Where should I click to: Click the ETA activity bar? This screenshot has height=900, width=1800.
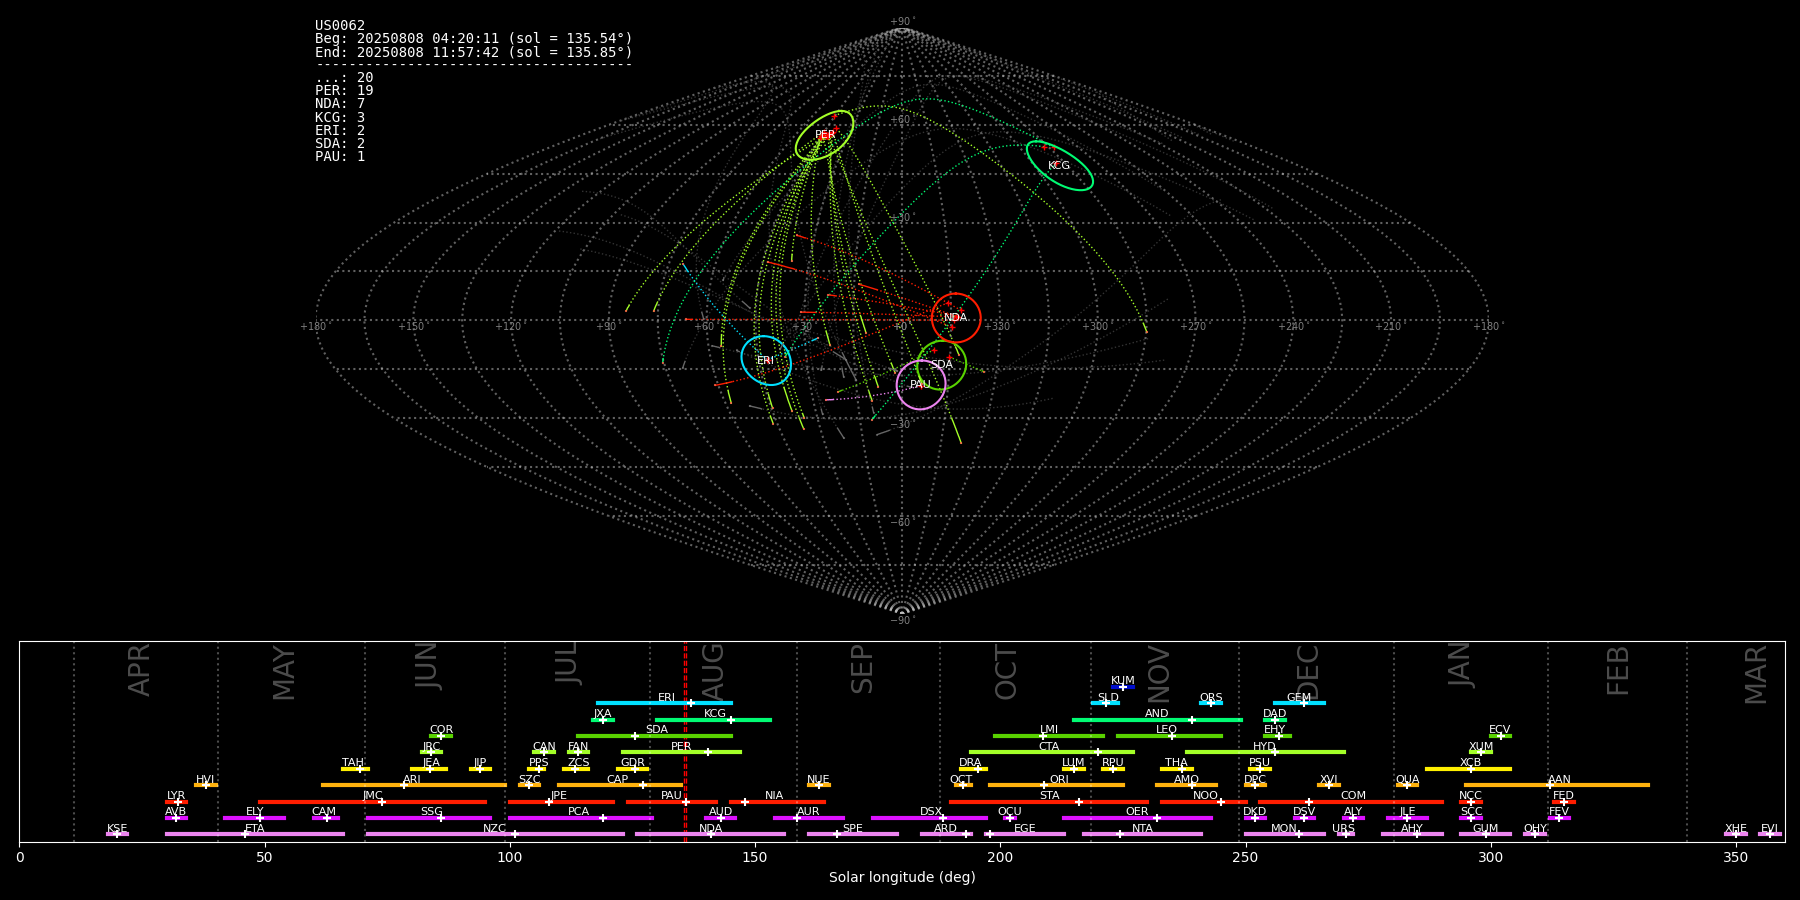(x=255, y=834)
